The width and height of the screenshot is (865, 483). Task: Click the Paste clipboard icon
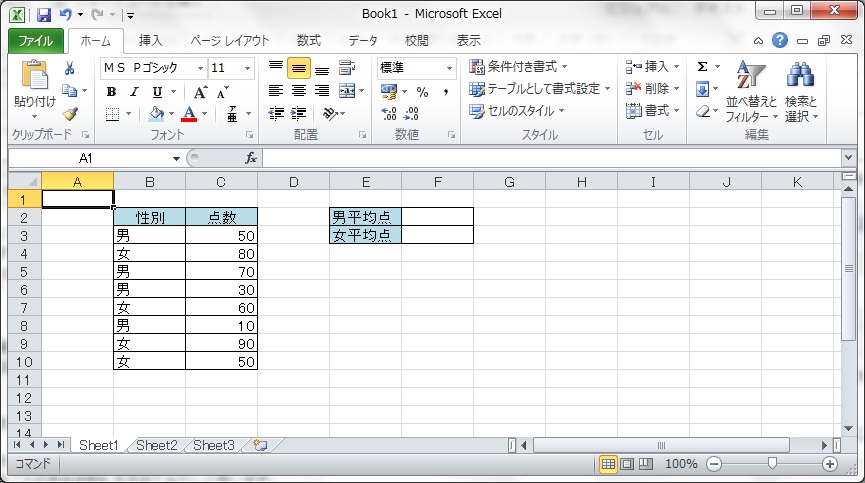point(35,75)
